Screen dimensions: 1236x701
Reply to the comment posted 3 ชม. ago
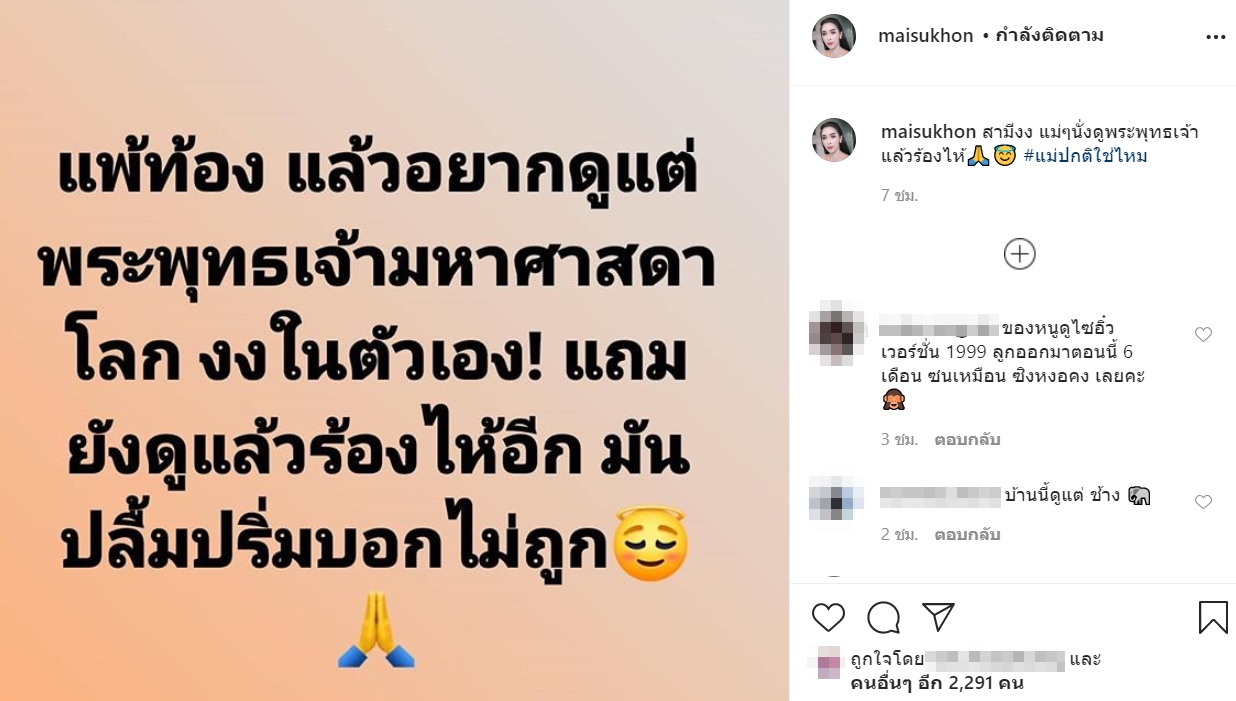pos(967,440)
